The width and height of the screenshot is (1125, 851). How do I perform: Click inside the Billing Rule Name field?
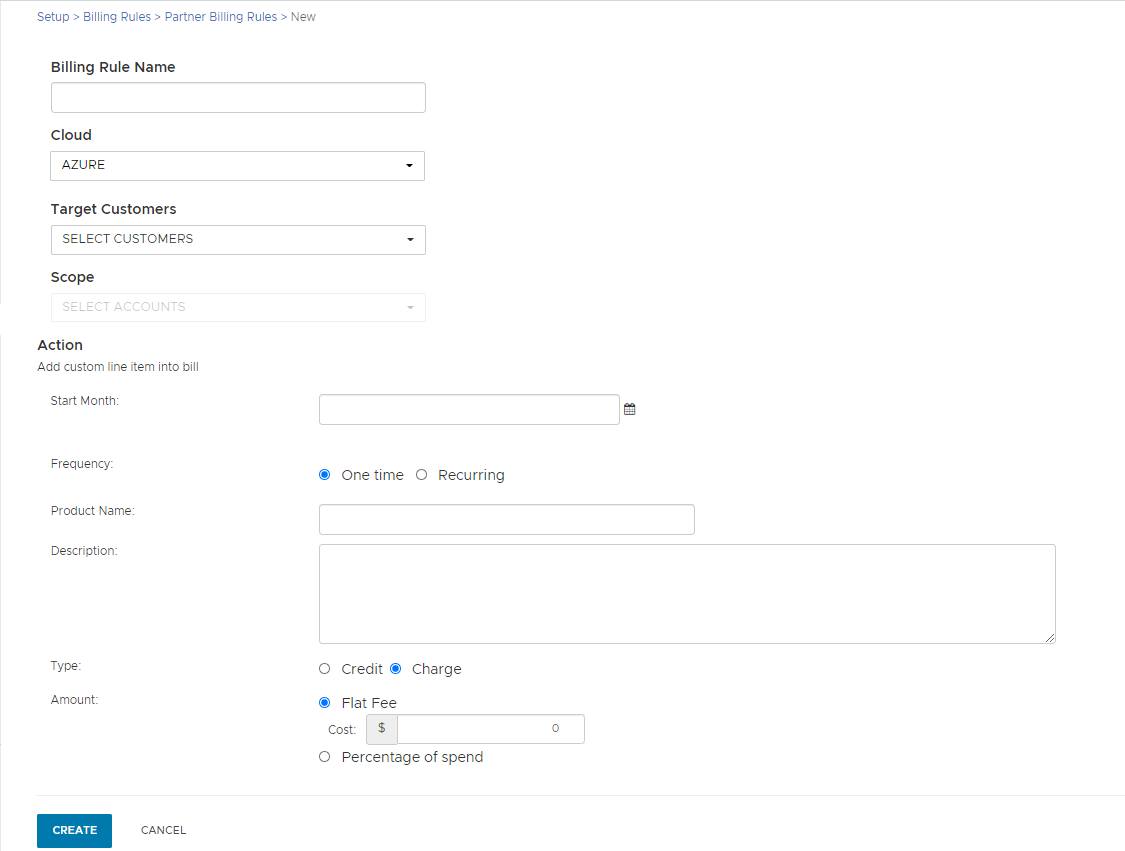click(x=237, y=97)
